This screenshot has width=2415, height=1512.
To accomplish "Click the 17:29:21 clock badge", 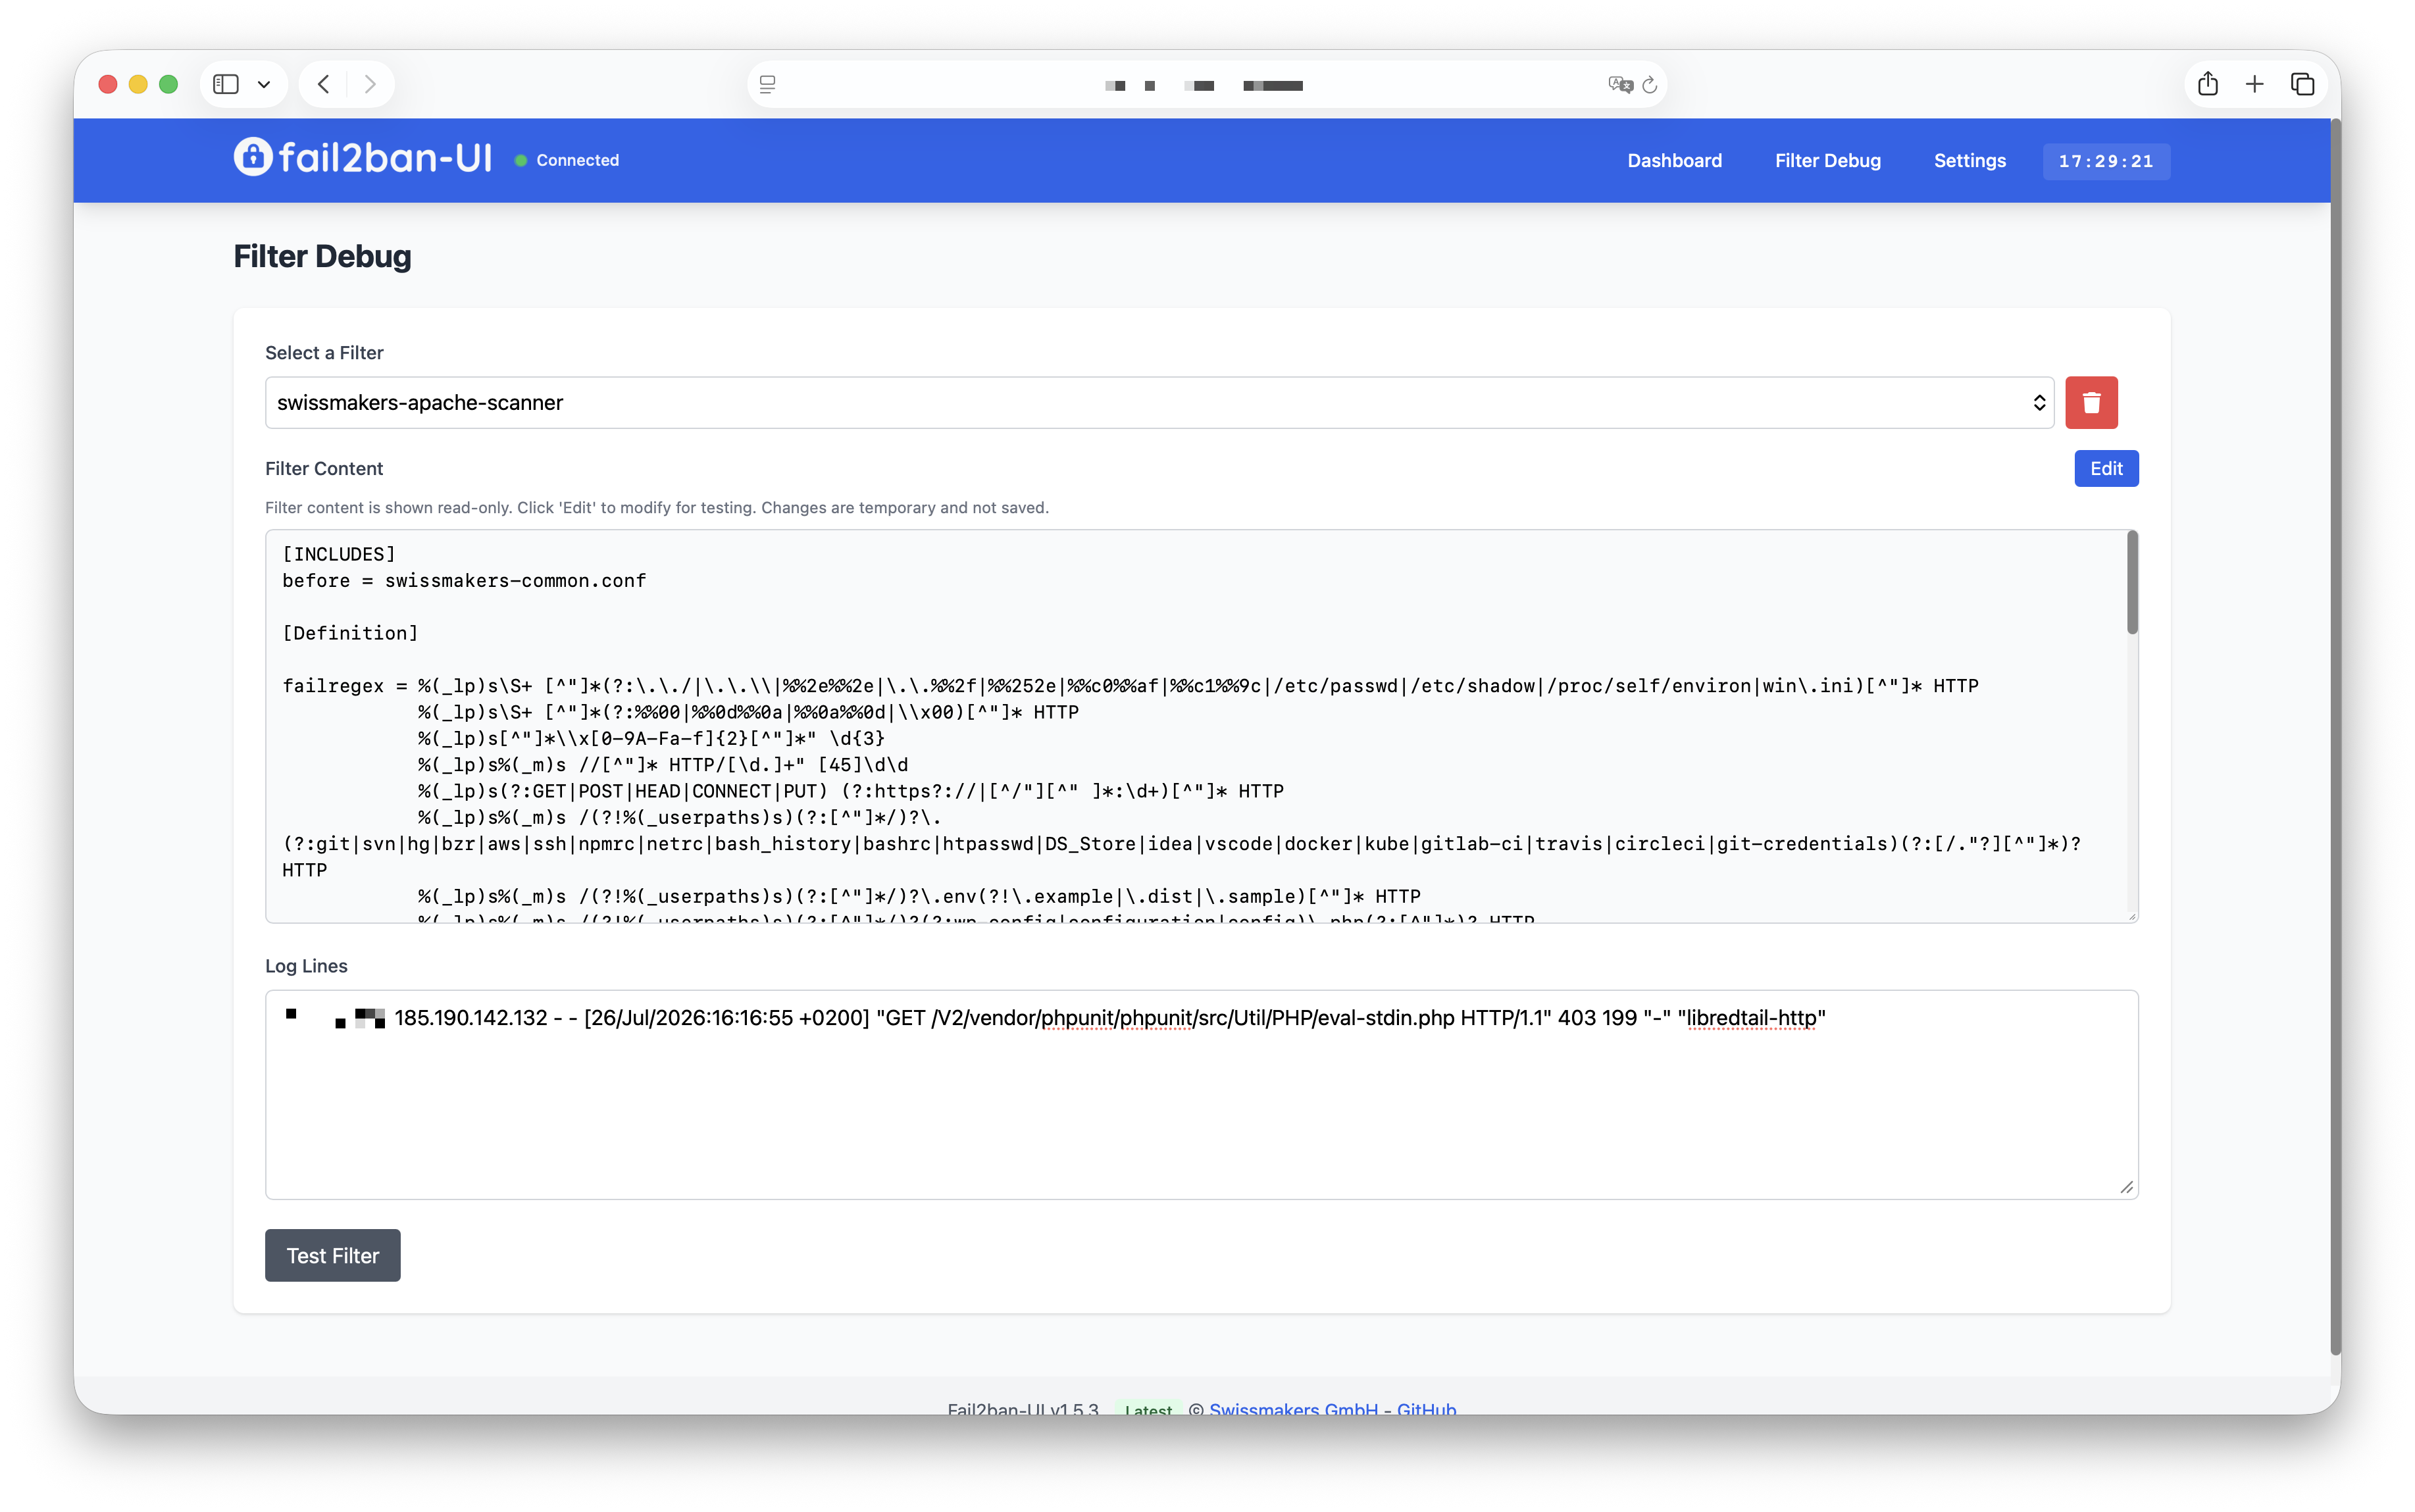I will [2106, 161].
